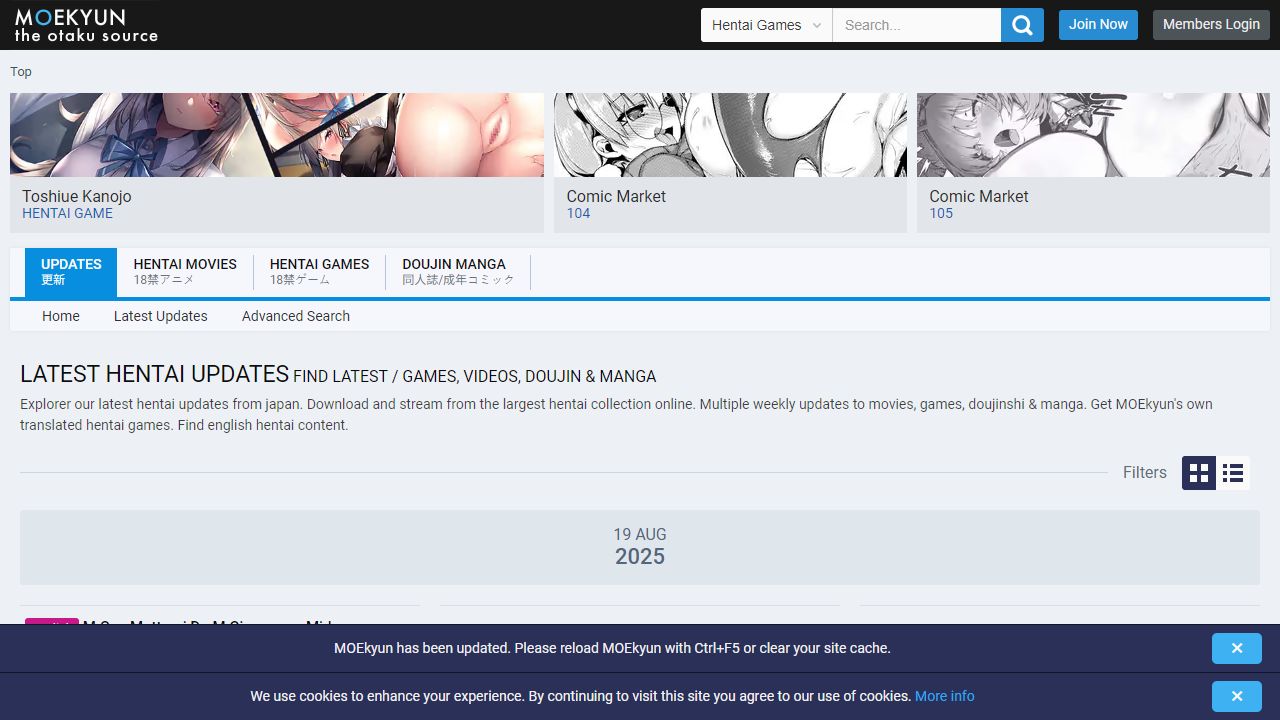Switch to grid view layout
The height and width of the screenshot is (720, 1280).
tap(1199, 473)
